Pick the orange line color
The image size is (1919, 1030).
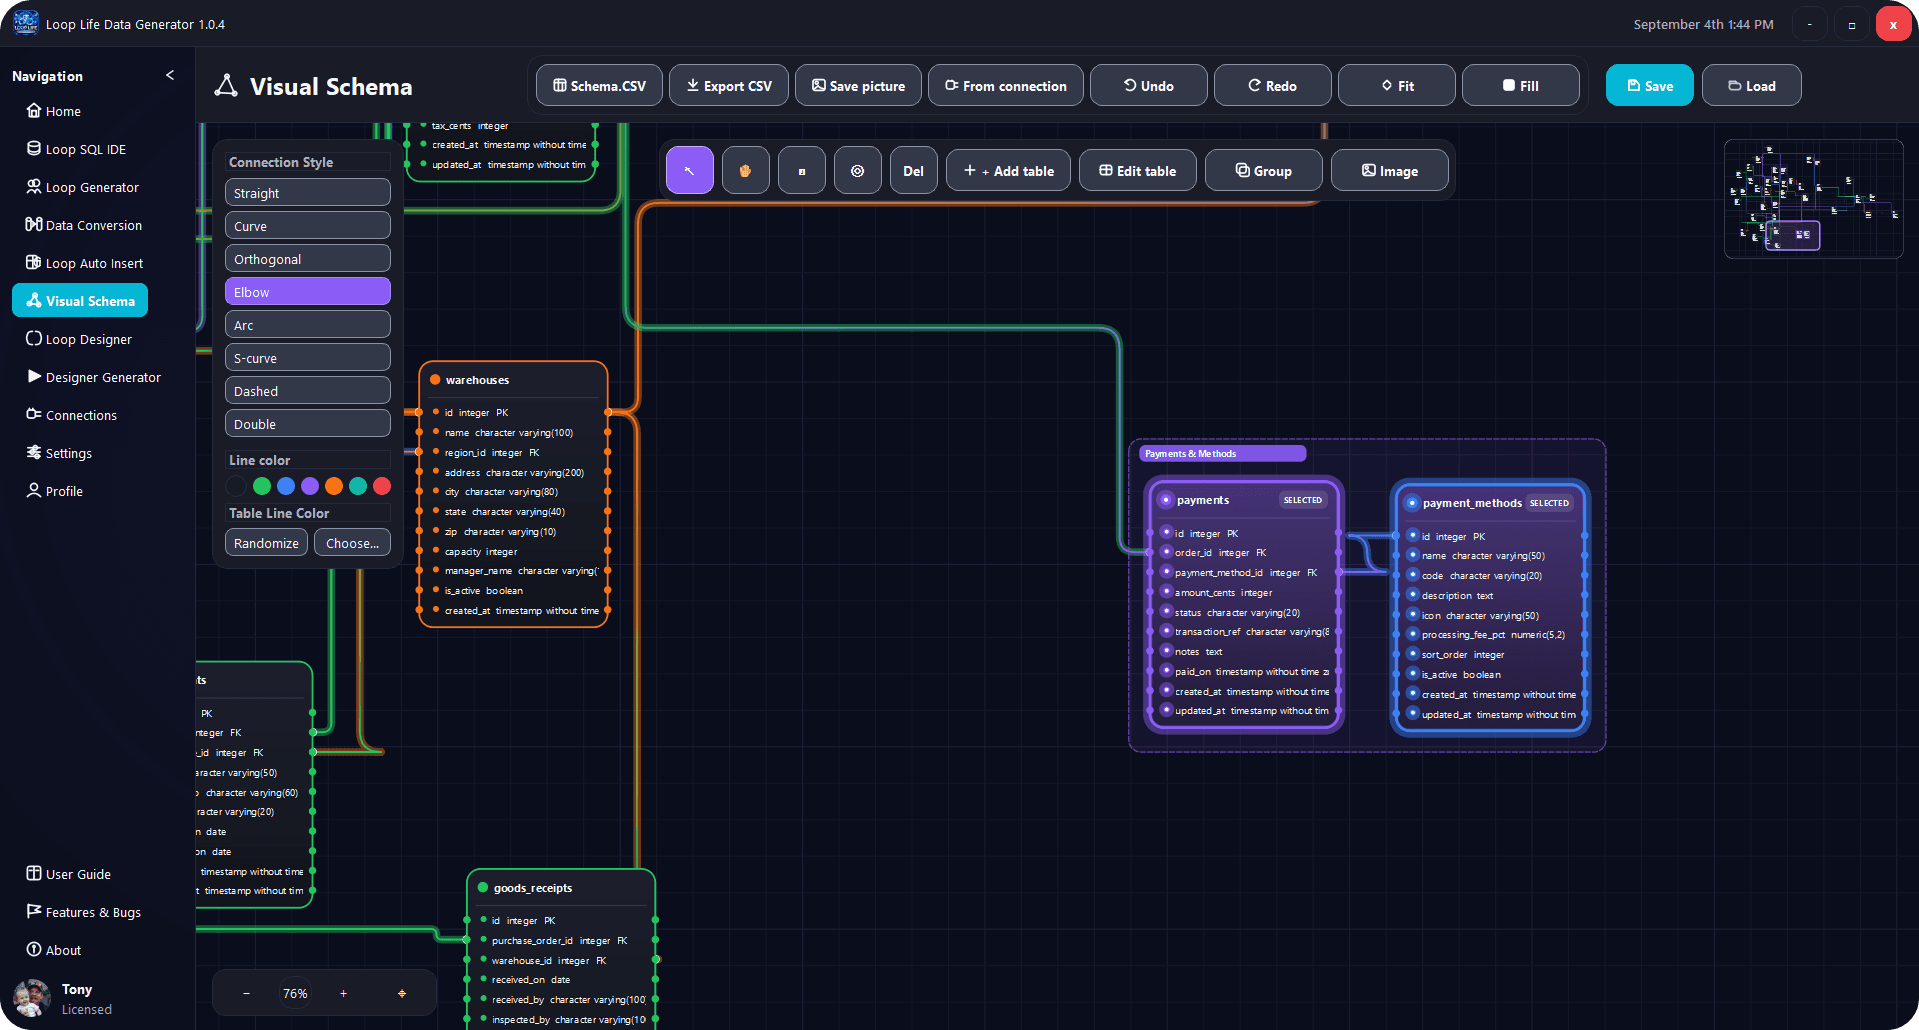coord(334,486)
